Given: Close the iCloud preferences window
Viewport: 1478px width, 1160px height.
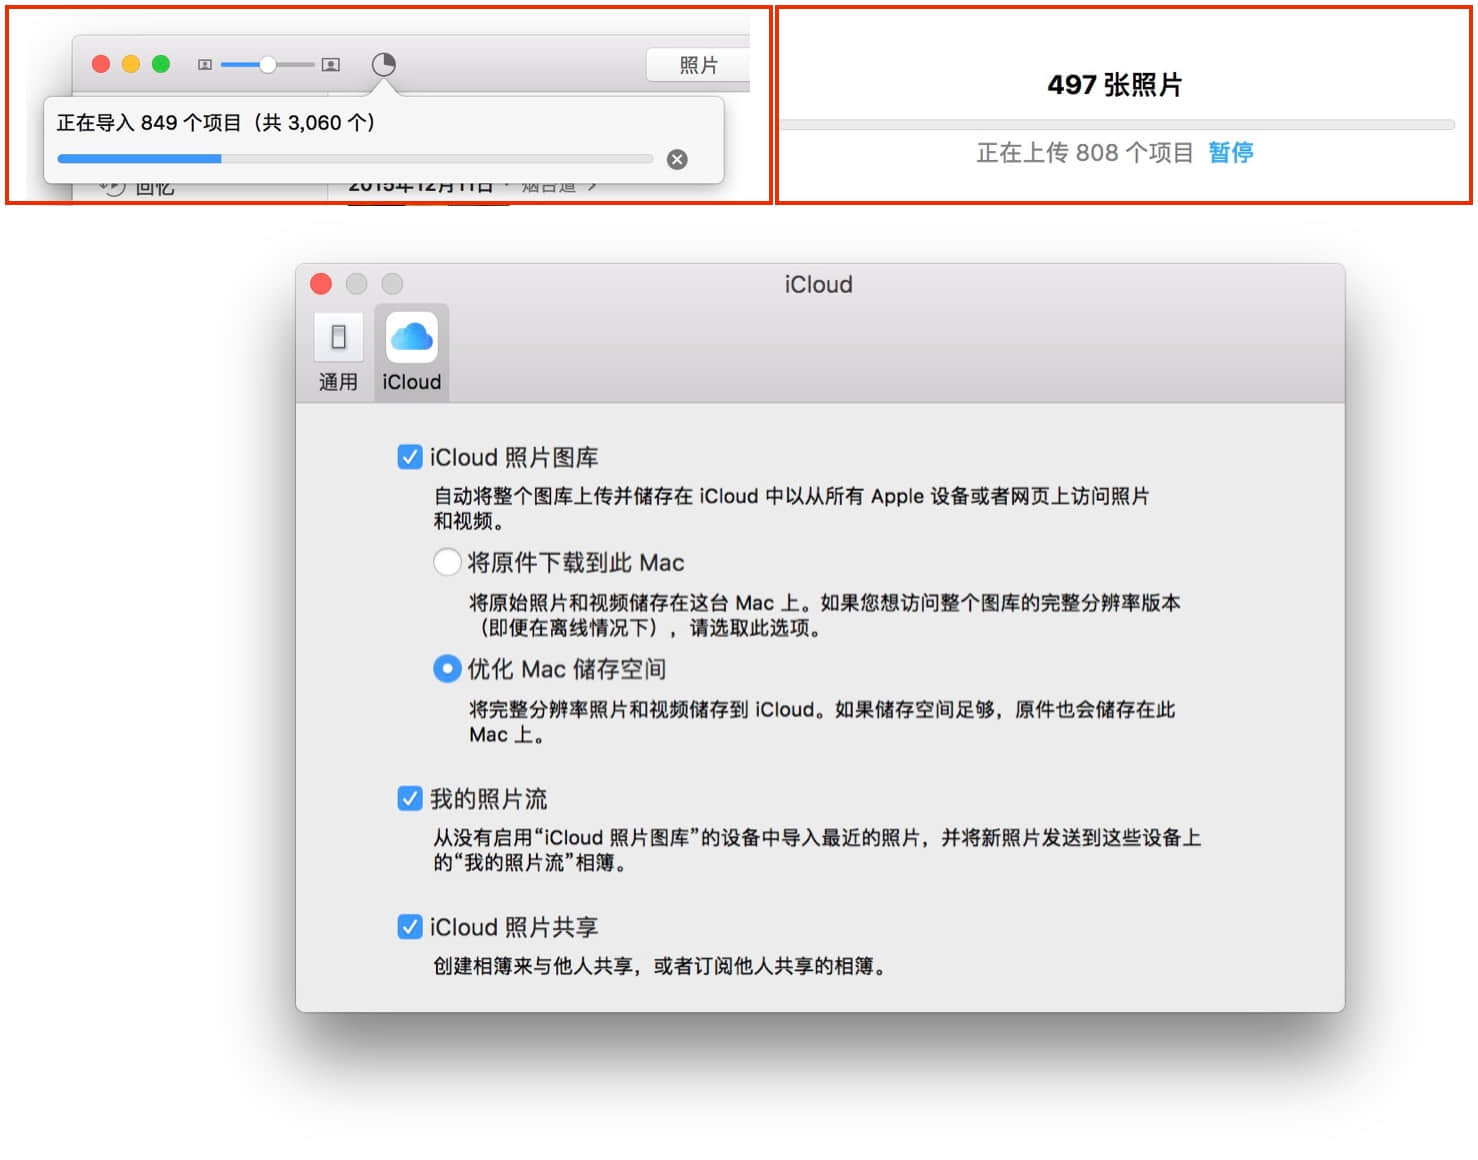Looking at the screenshot, I should tap(321, 284).
